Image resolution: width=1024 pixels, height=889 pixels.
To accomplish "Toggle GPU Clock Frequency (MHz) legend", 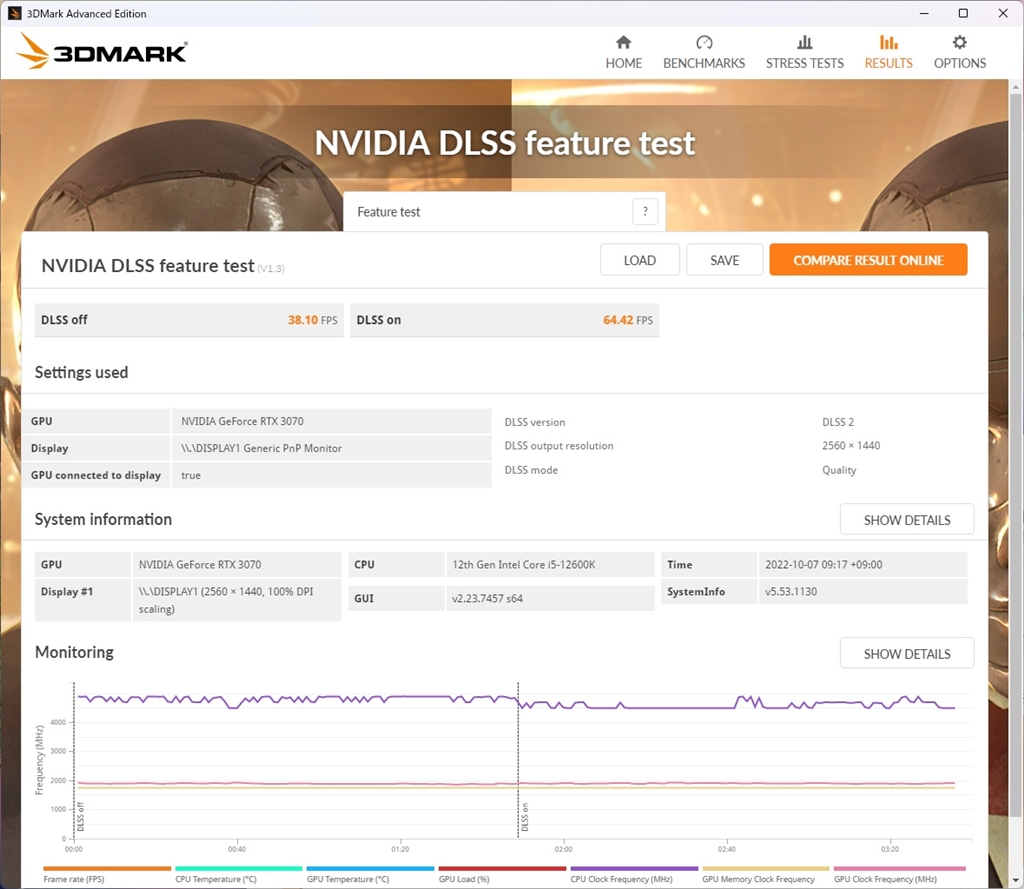I will [x=899, y=875].
